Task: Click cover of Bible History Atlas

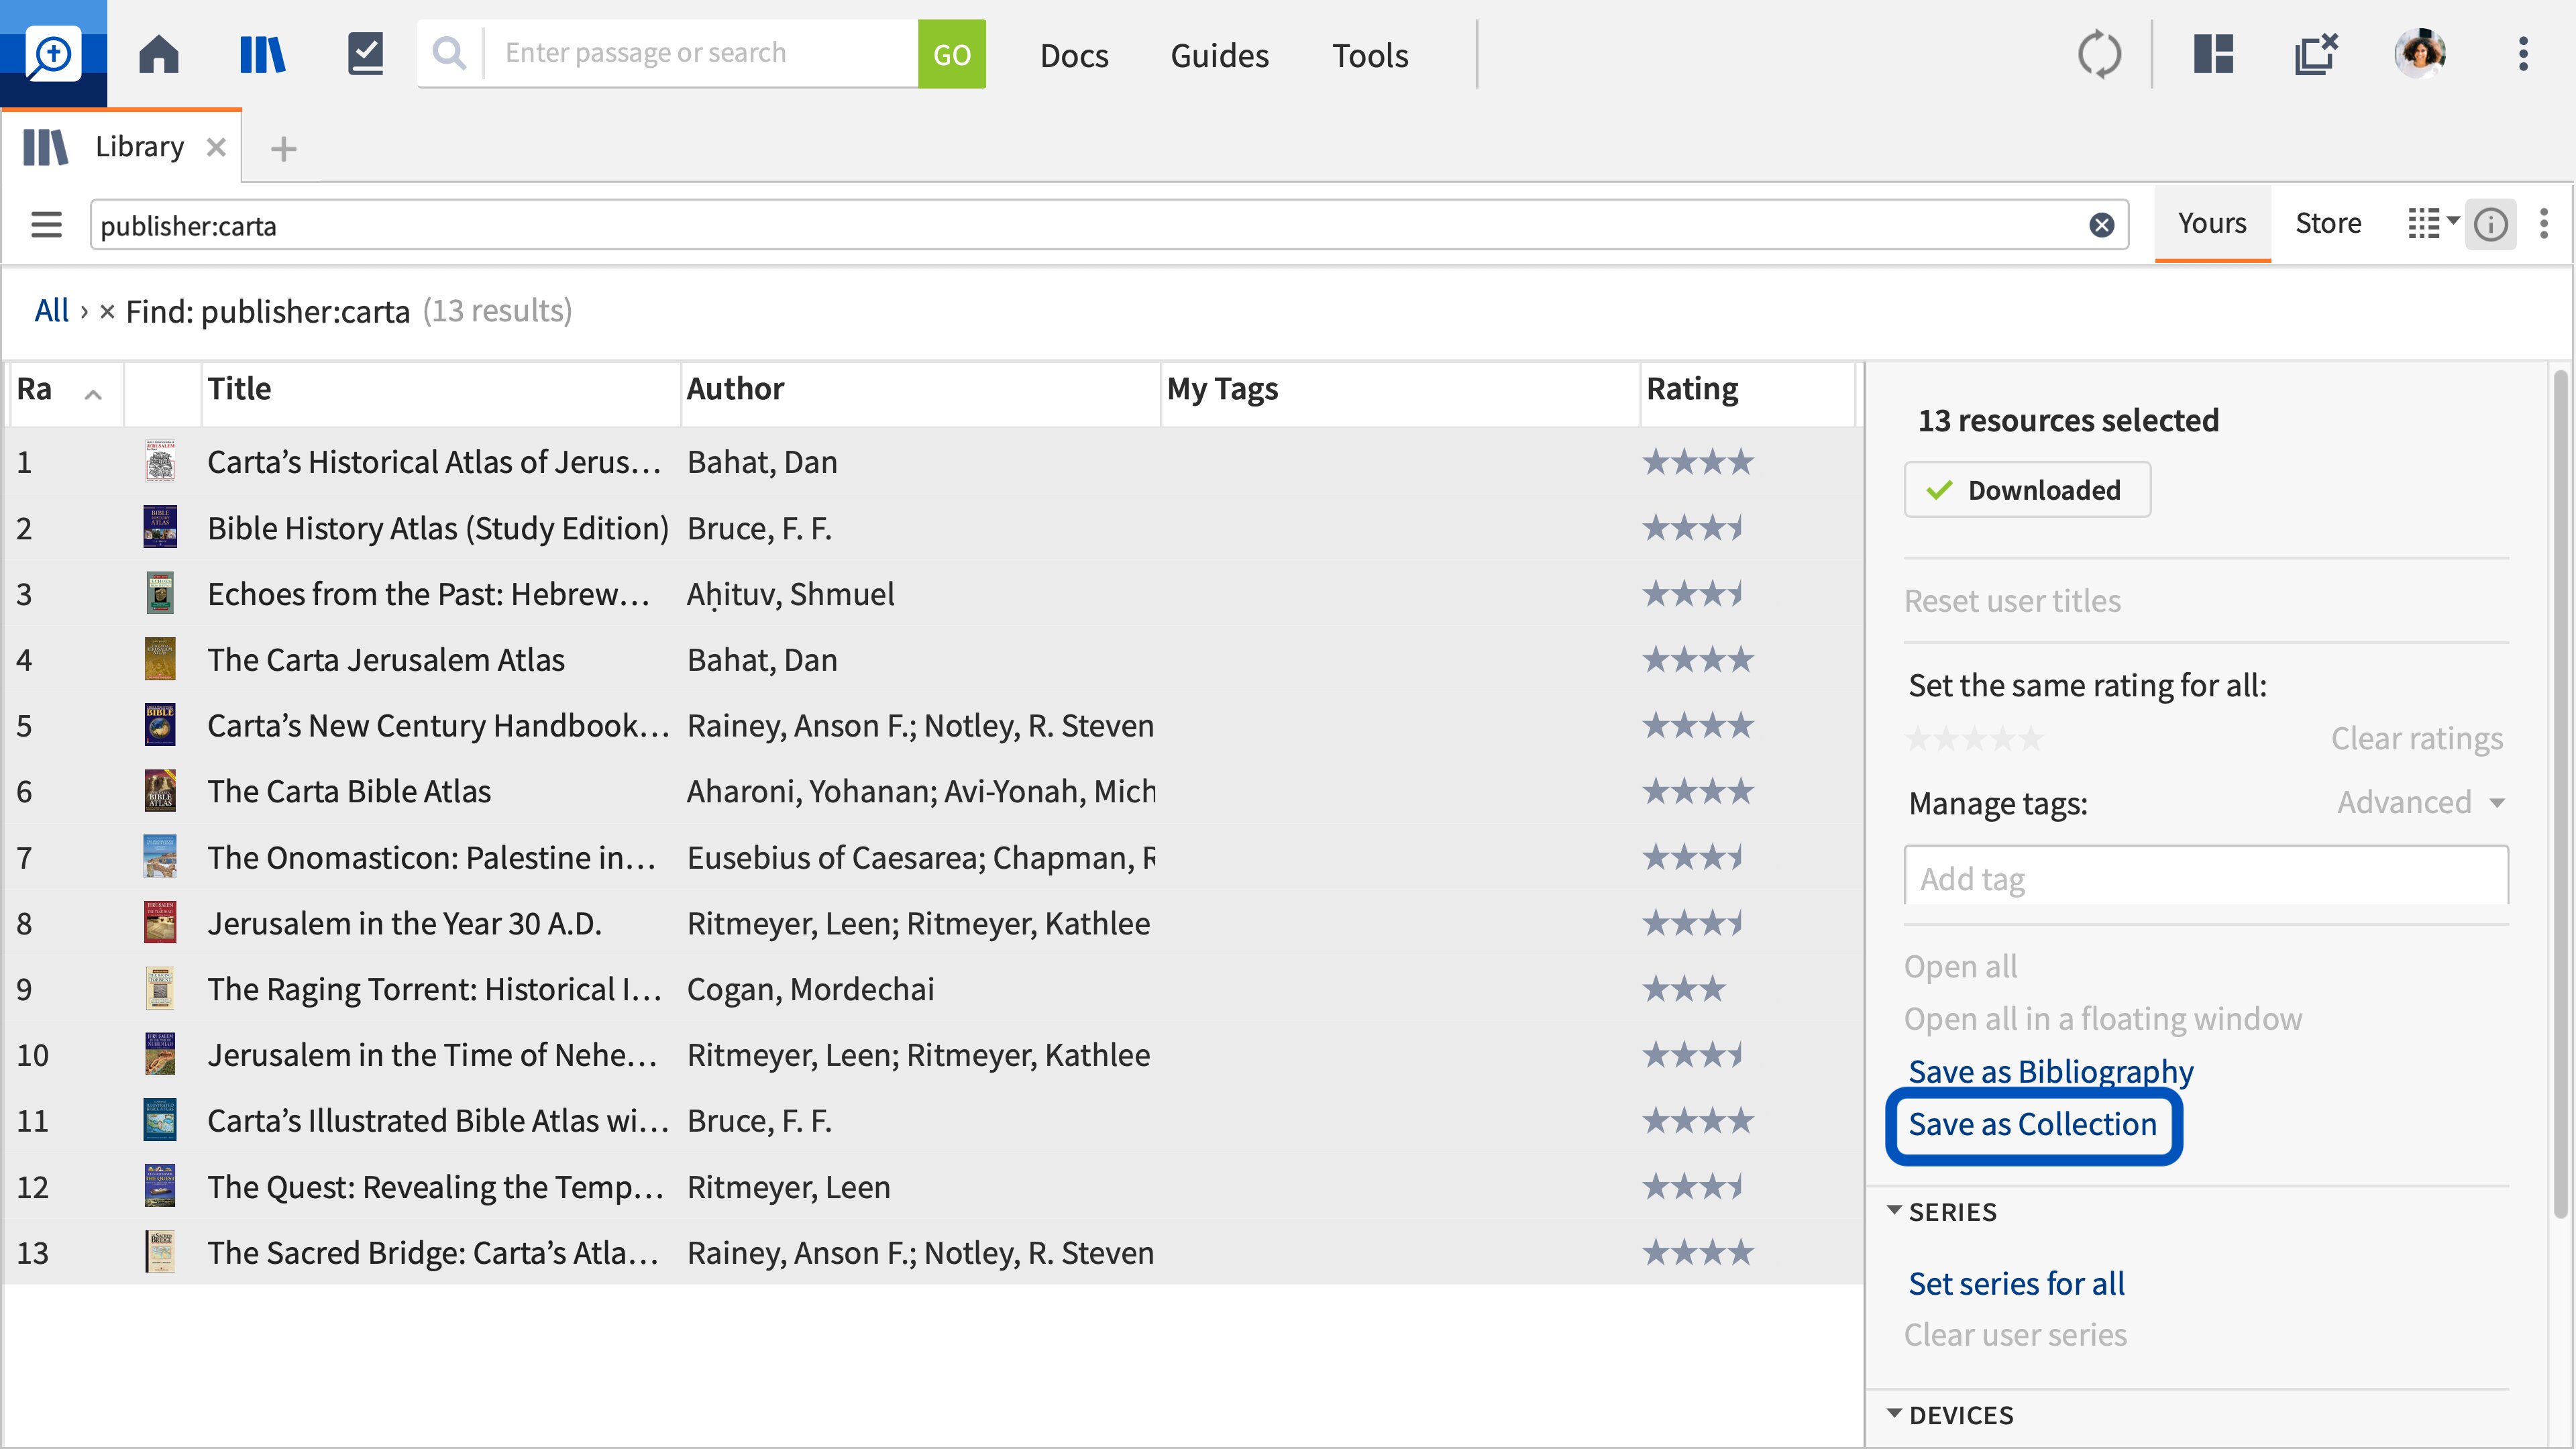Action: 160,528
